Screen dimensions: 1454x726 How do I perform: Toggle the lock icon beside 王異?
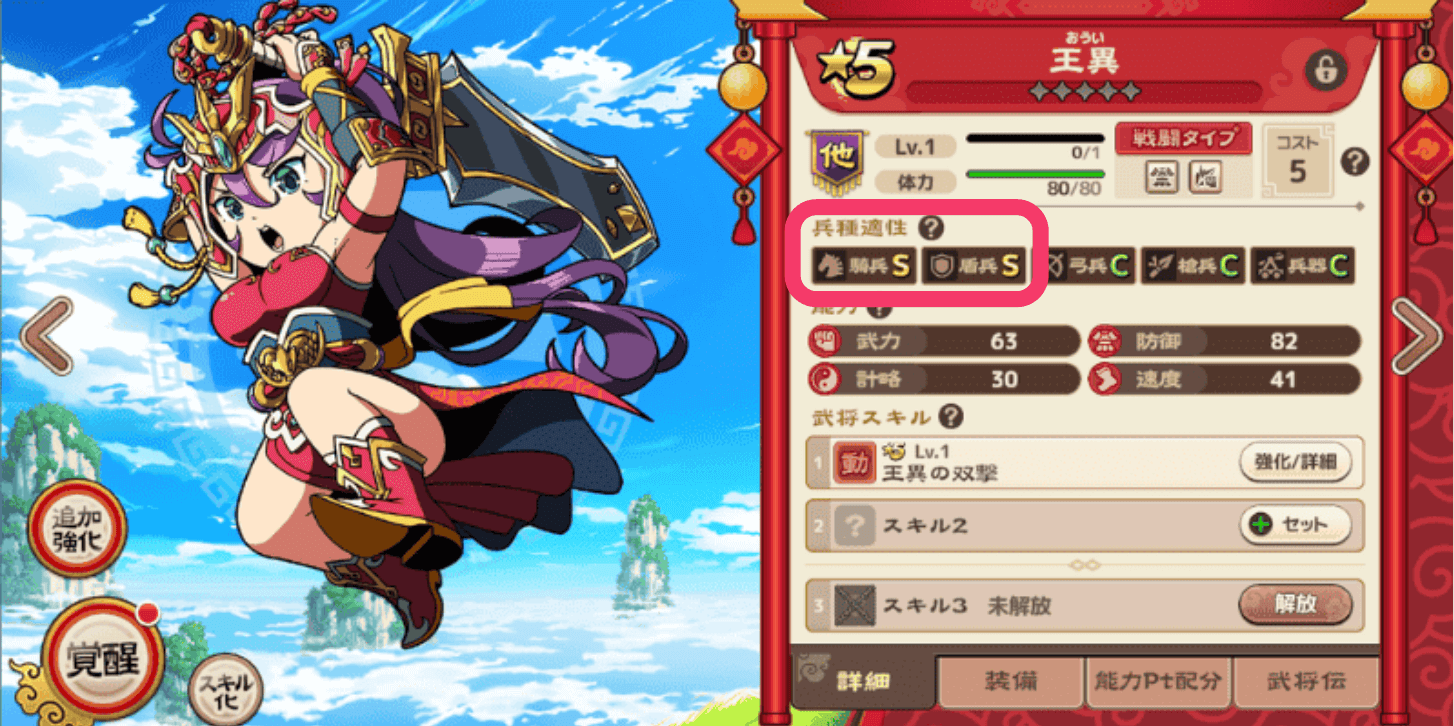pos(1326,70)
